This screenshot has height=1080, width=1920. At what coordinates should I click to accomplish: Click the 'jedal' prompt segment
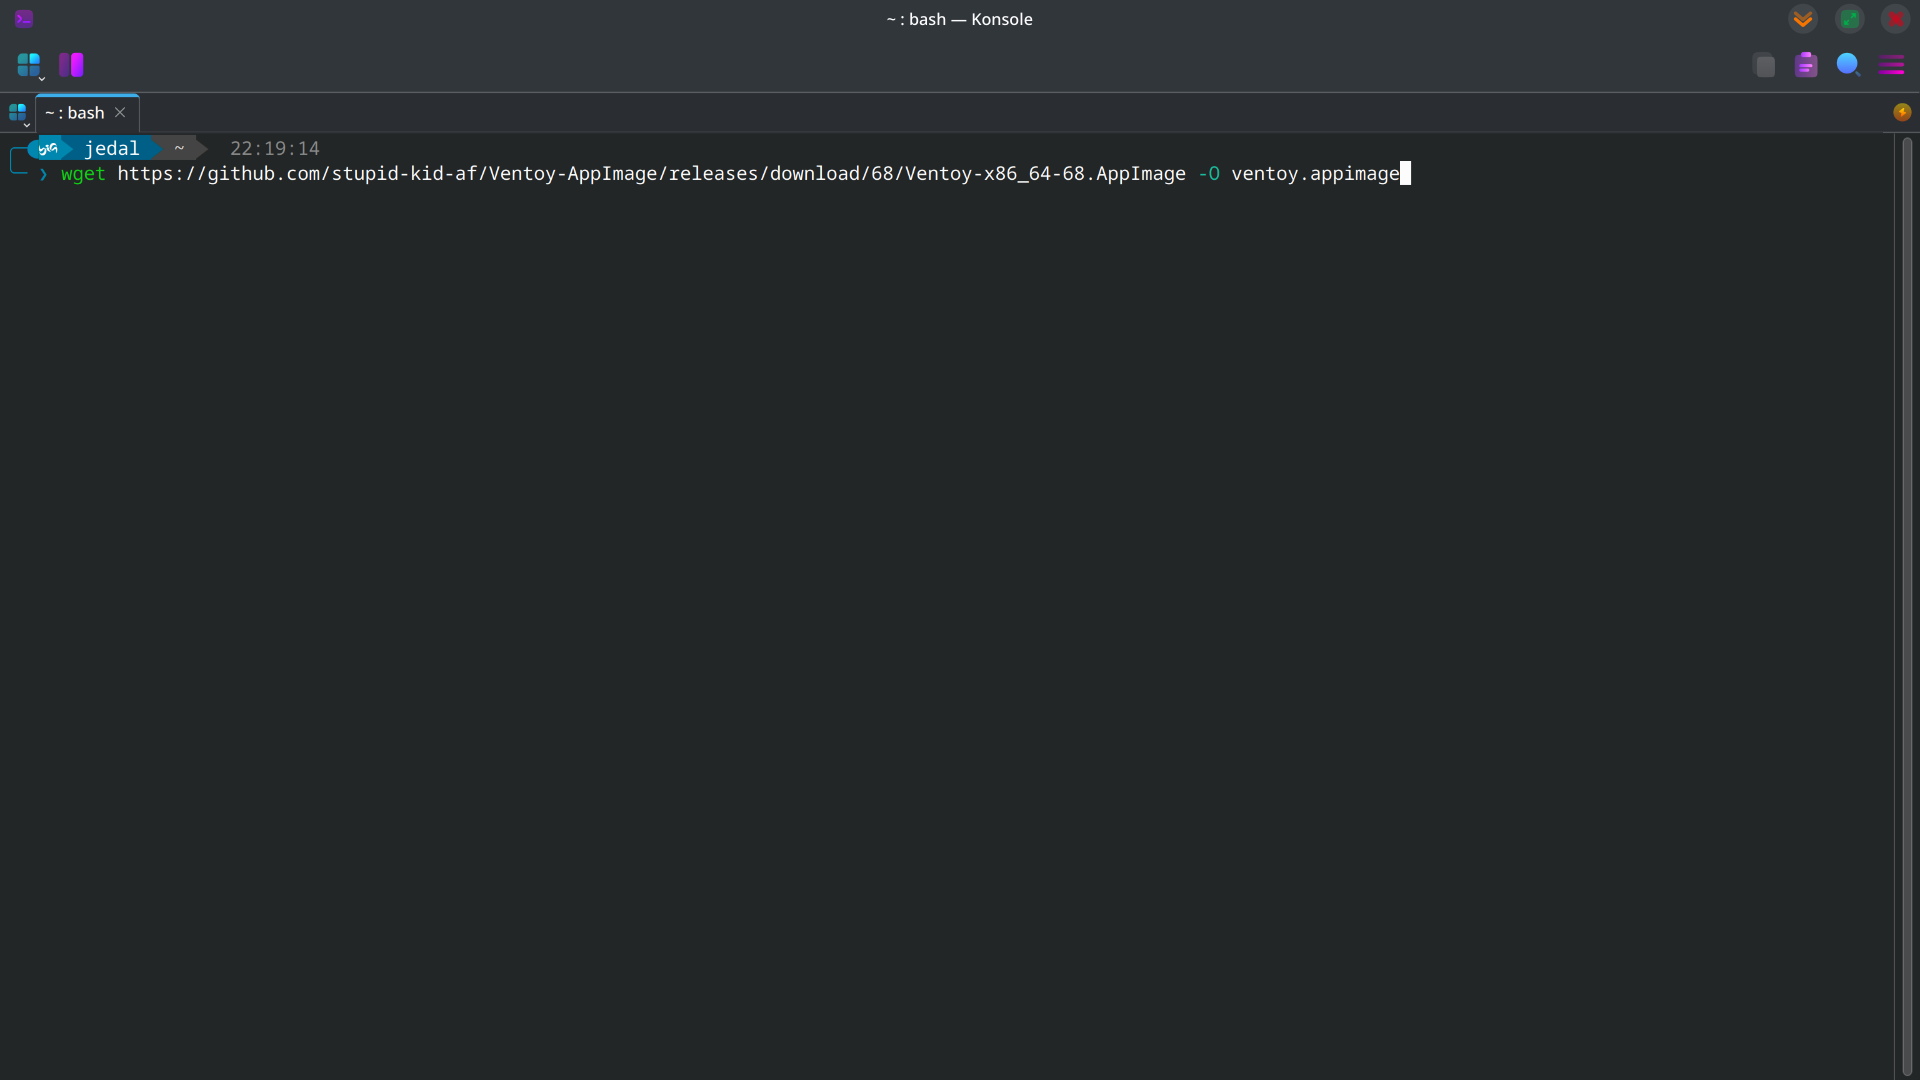[111, 148]
